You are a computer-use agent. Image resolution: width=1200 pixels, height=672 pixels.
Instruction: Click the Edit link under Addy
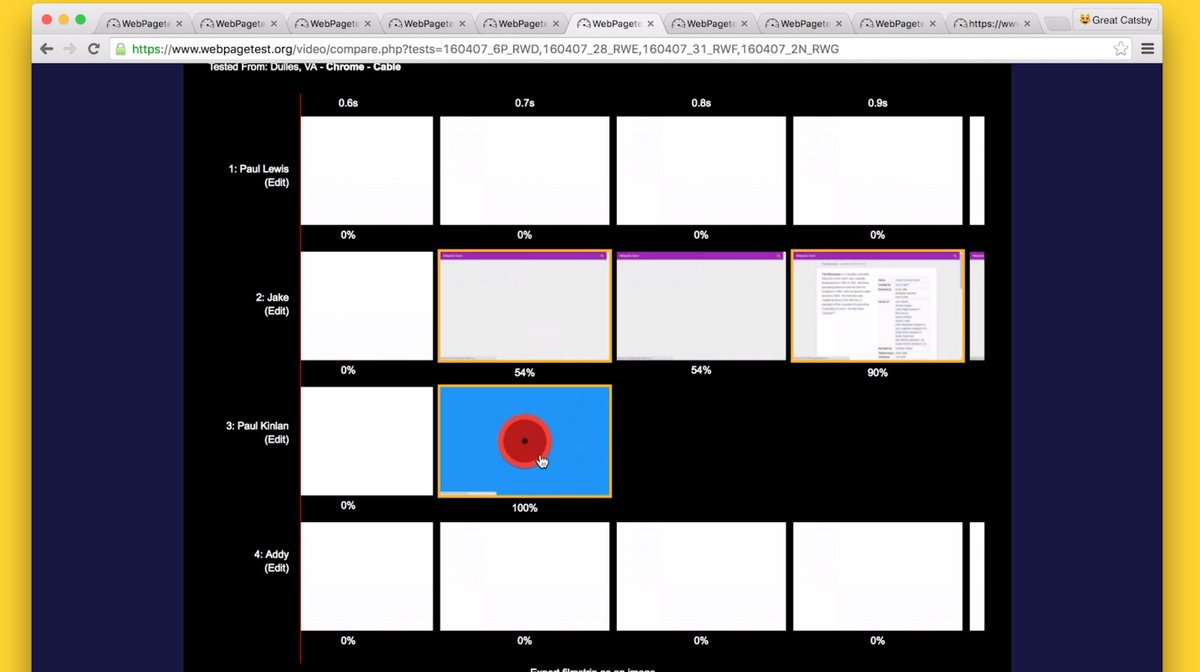pyautogui.click(x=276, y=568)
